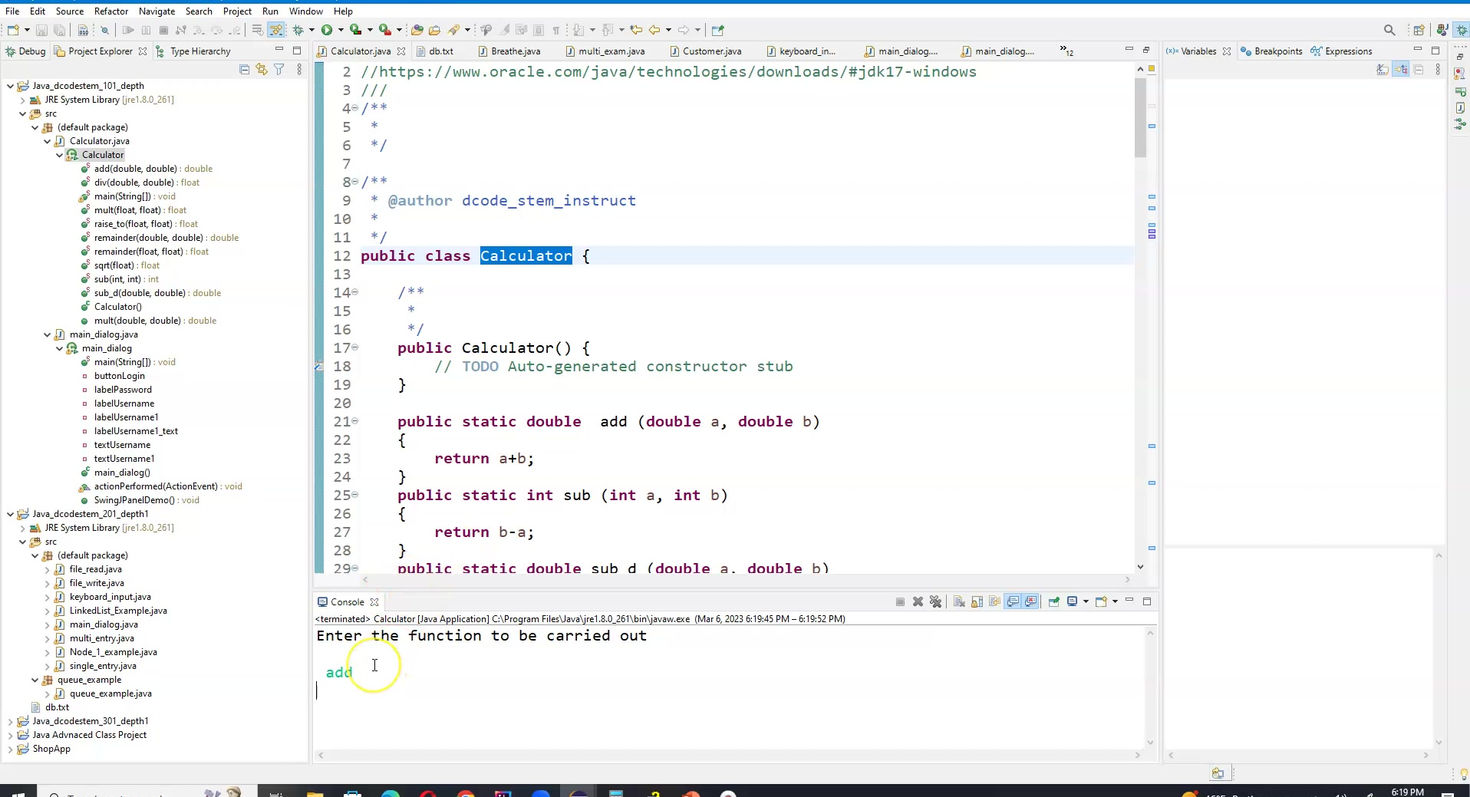
Task: Click the Back navigation arrow in the toolbar
Action: pos(653,30)
